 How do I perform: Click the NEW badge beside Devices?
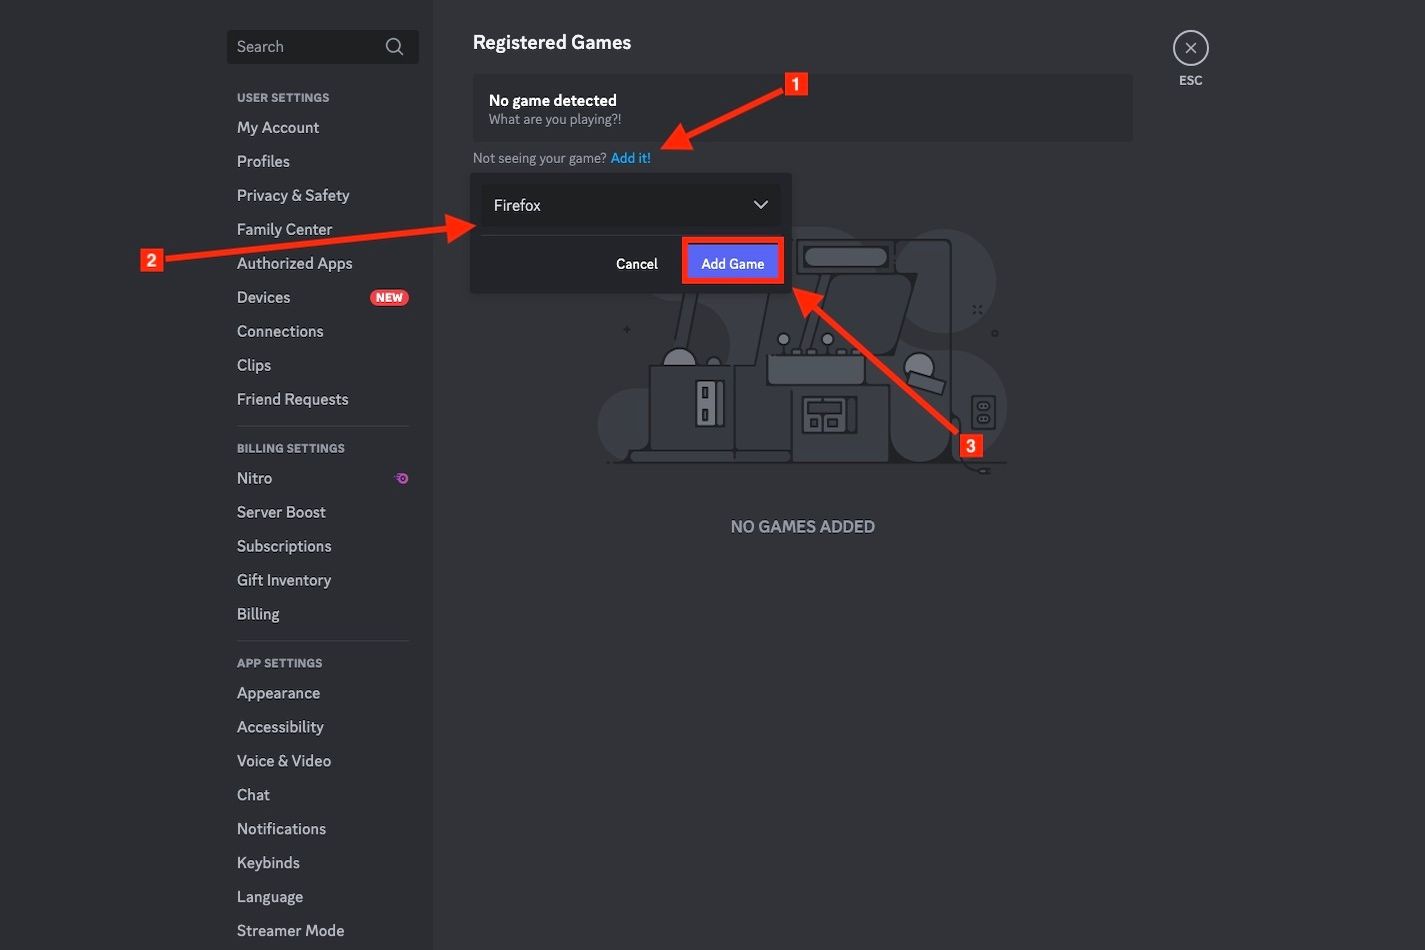point(389,297)
